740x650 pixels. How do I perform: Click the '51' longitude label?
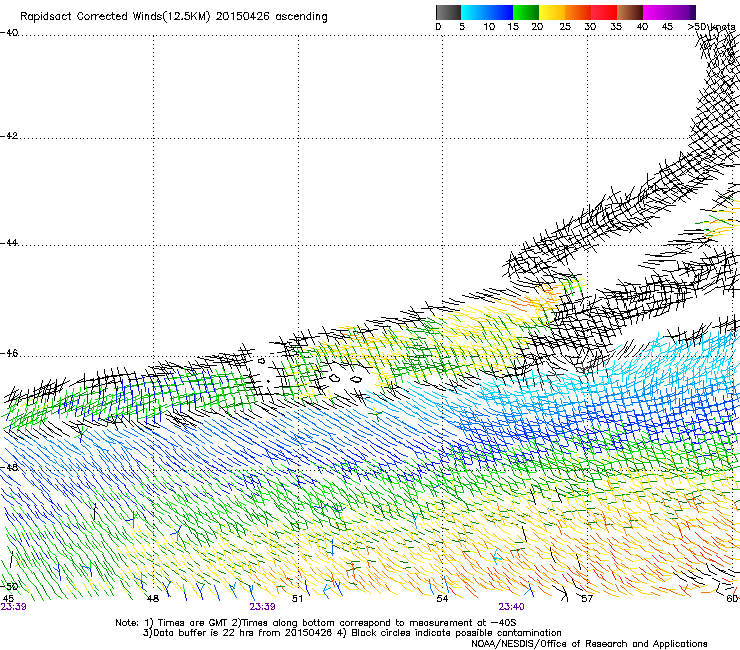point(297,599)
